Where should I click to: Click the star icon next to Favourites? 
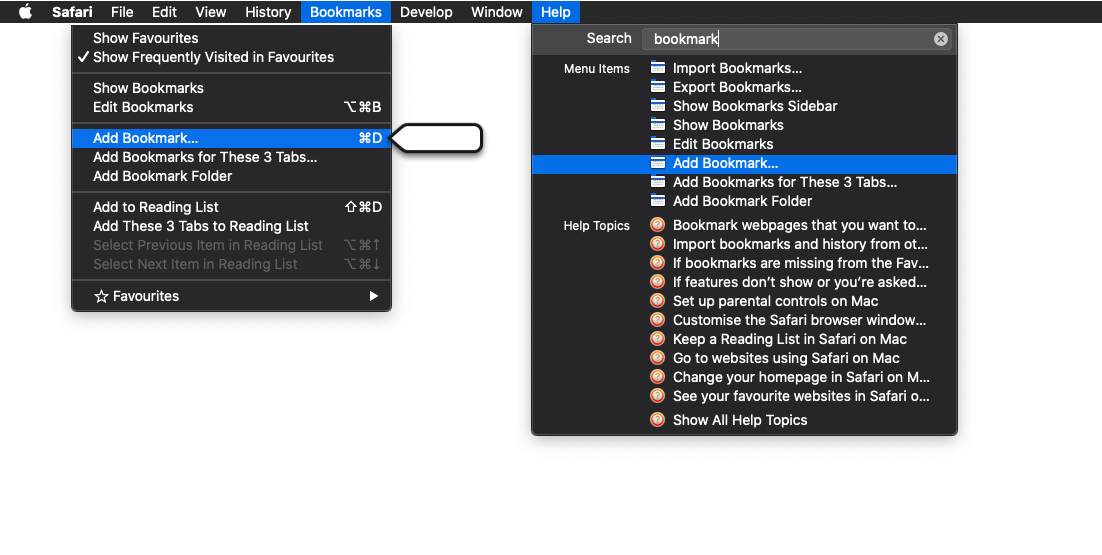(101, 296)
